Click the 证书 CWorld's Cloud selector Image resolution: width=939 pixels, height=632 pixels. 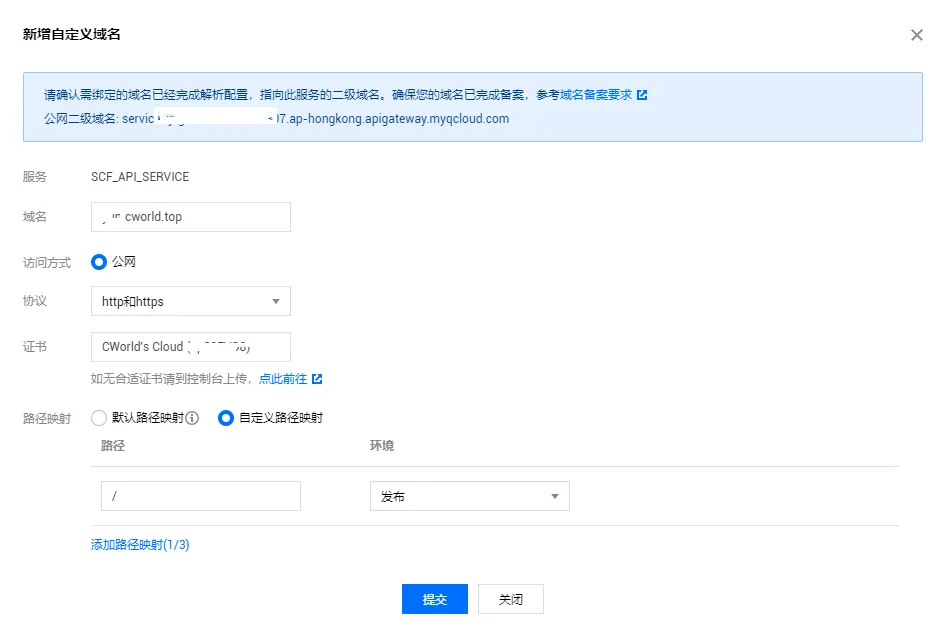pos(190,347)
